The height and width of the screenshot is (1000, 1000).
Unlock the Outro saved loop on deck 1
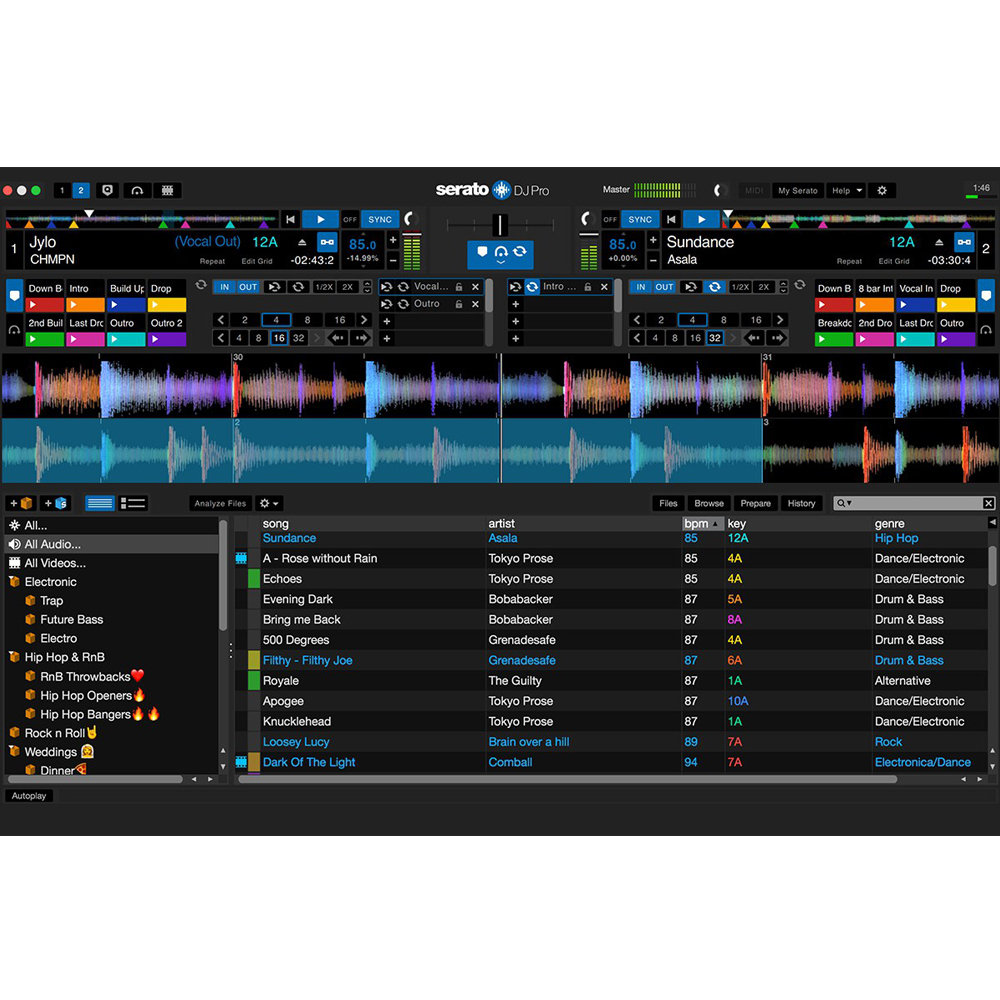click(459, 304)
